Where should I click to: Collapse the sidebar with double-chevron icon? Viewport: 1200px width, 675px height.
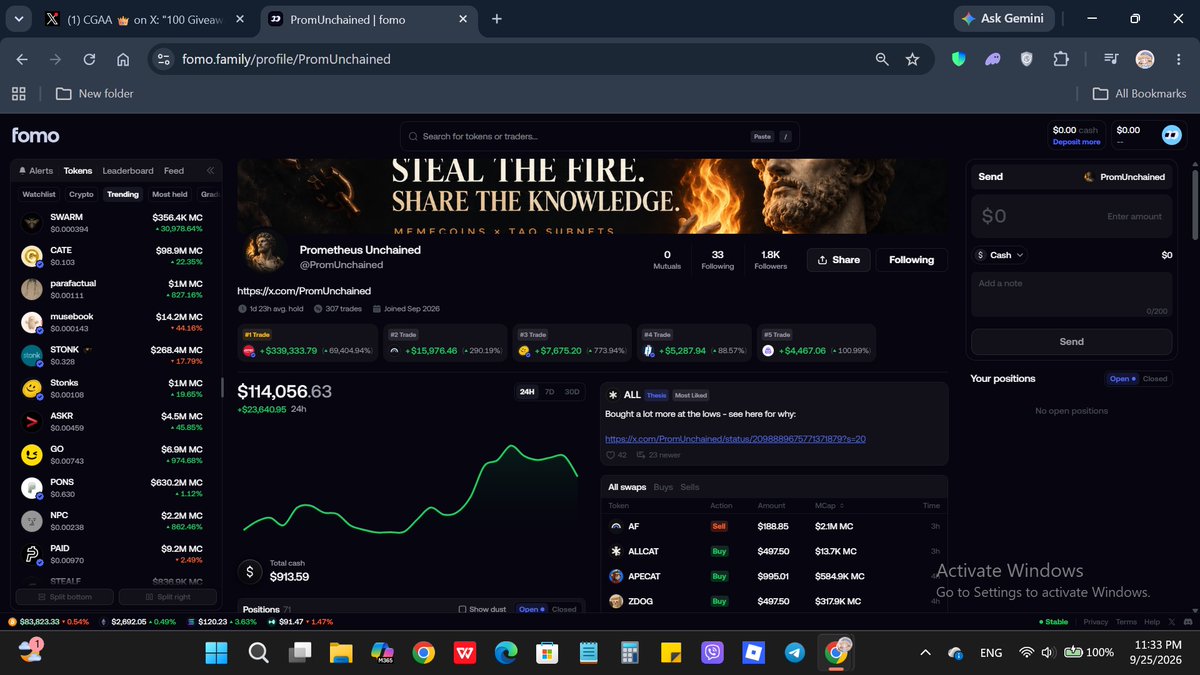(x=210, y=171)
